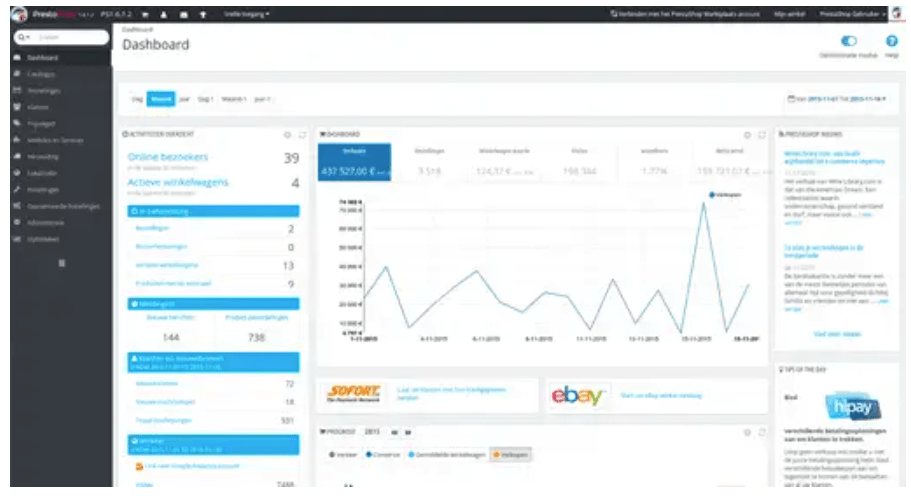The width and height of the screenshot is (911, 496).
Task: Click the Online bezoekers link
Action: (171, 159)
